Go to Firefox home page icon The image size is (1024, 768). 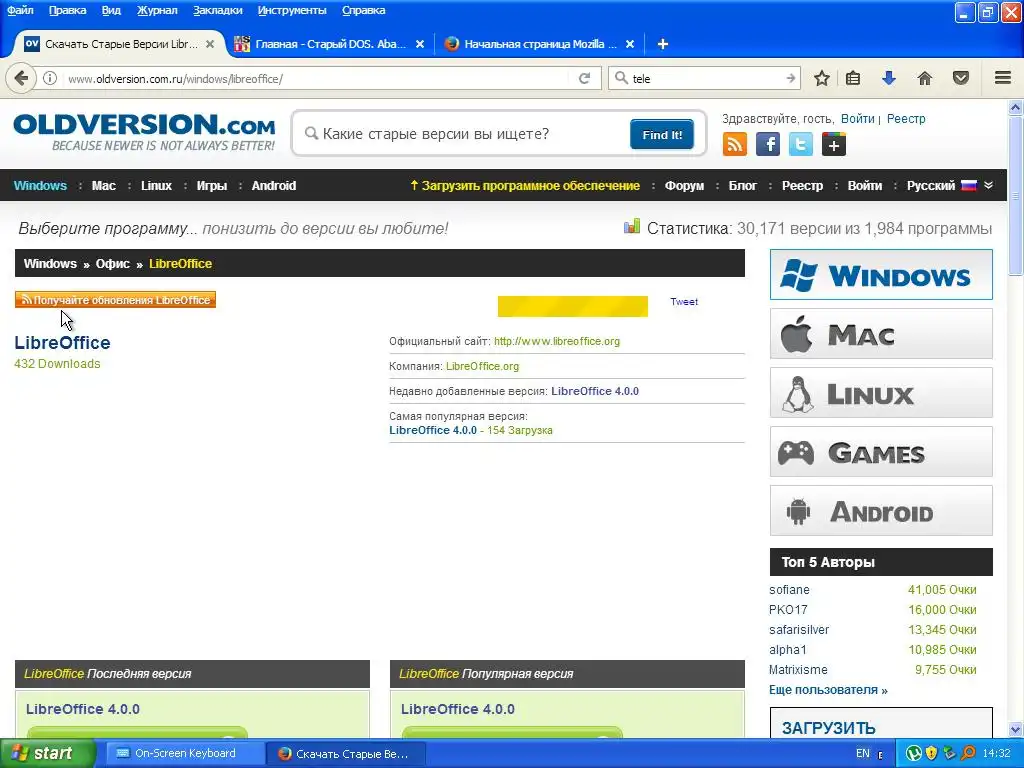925,78
